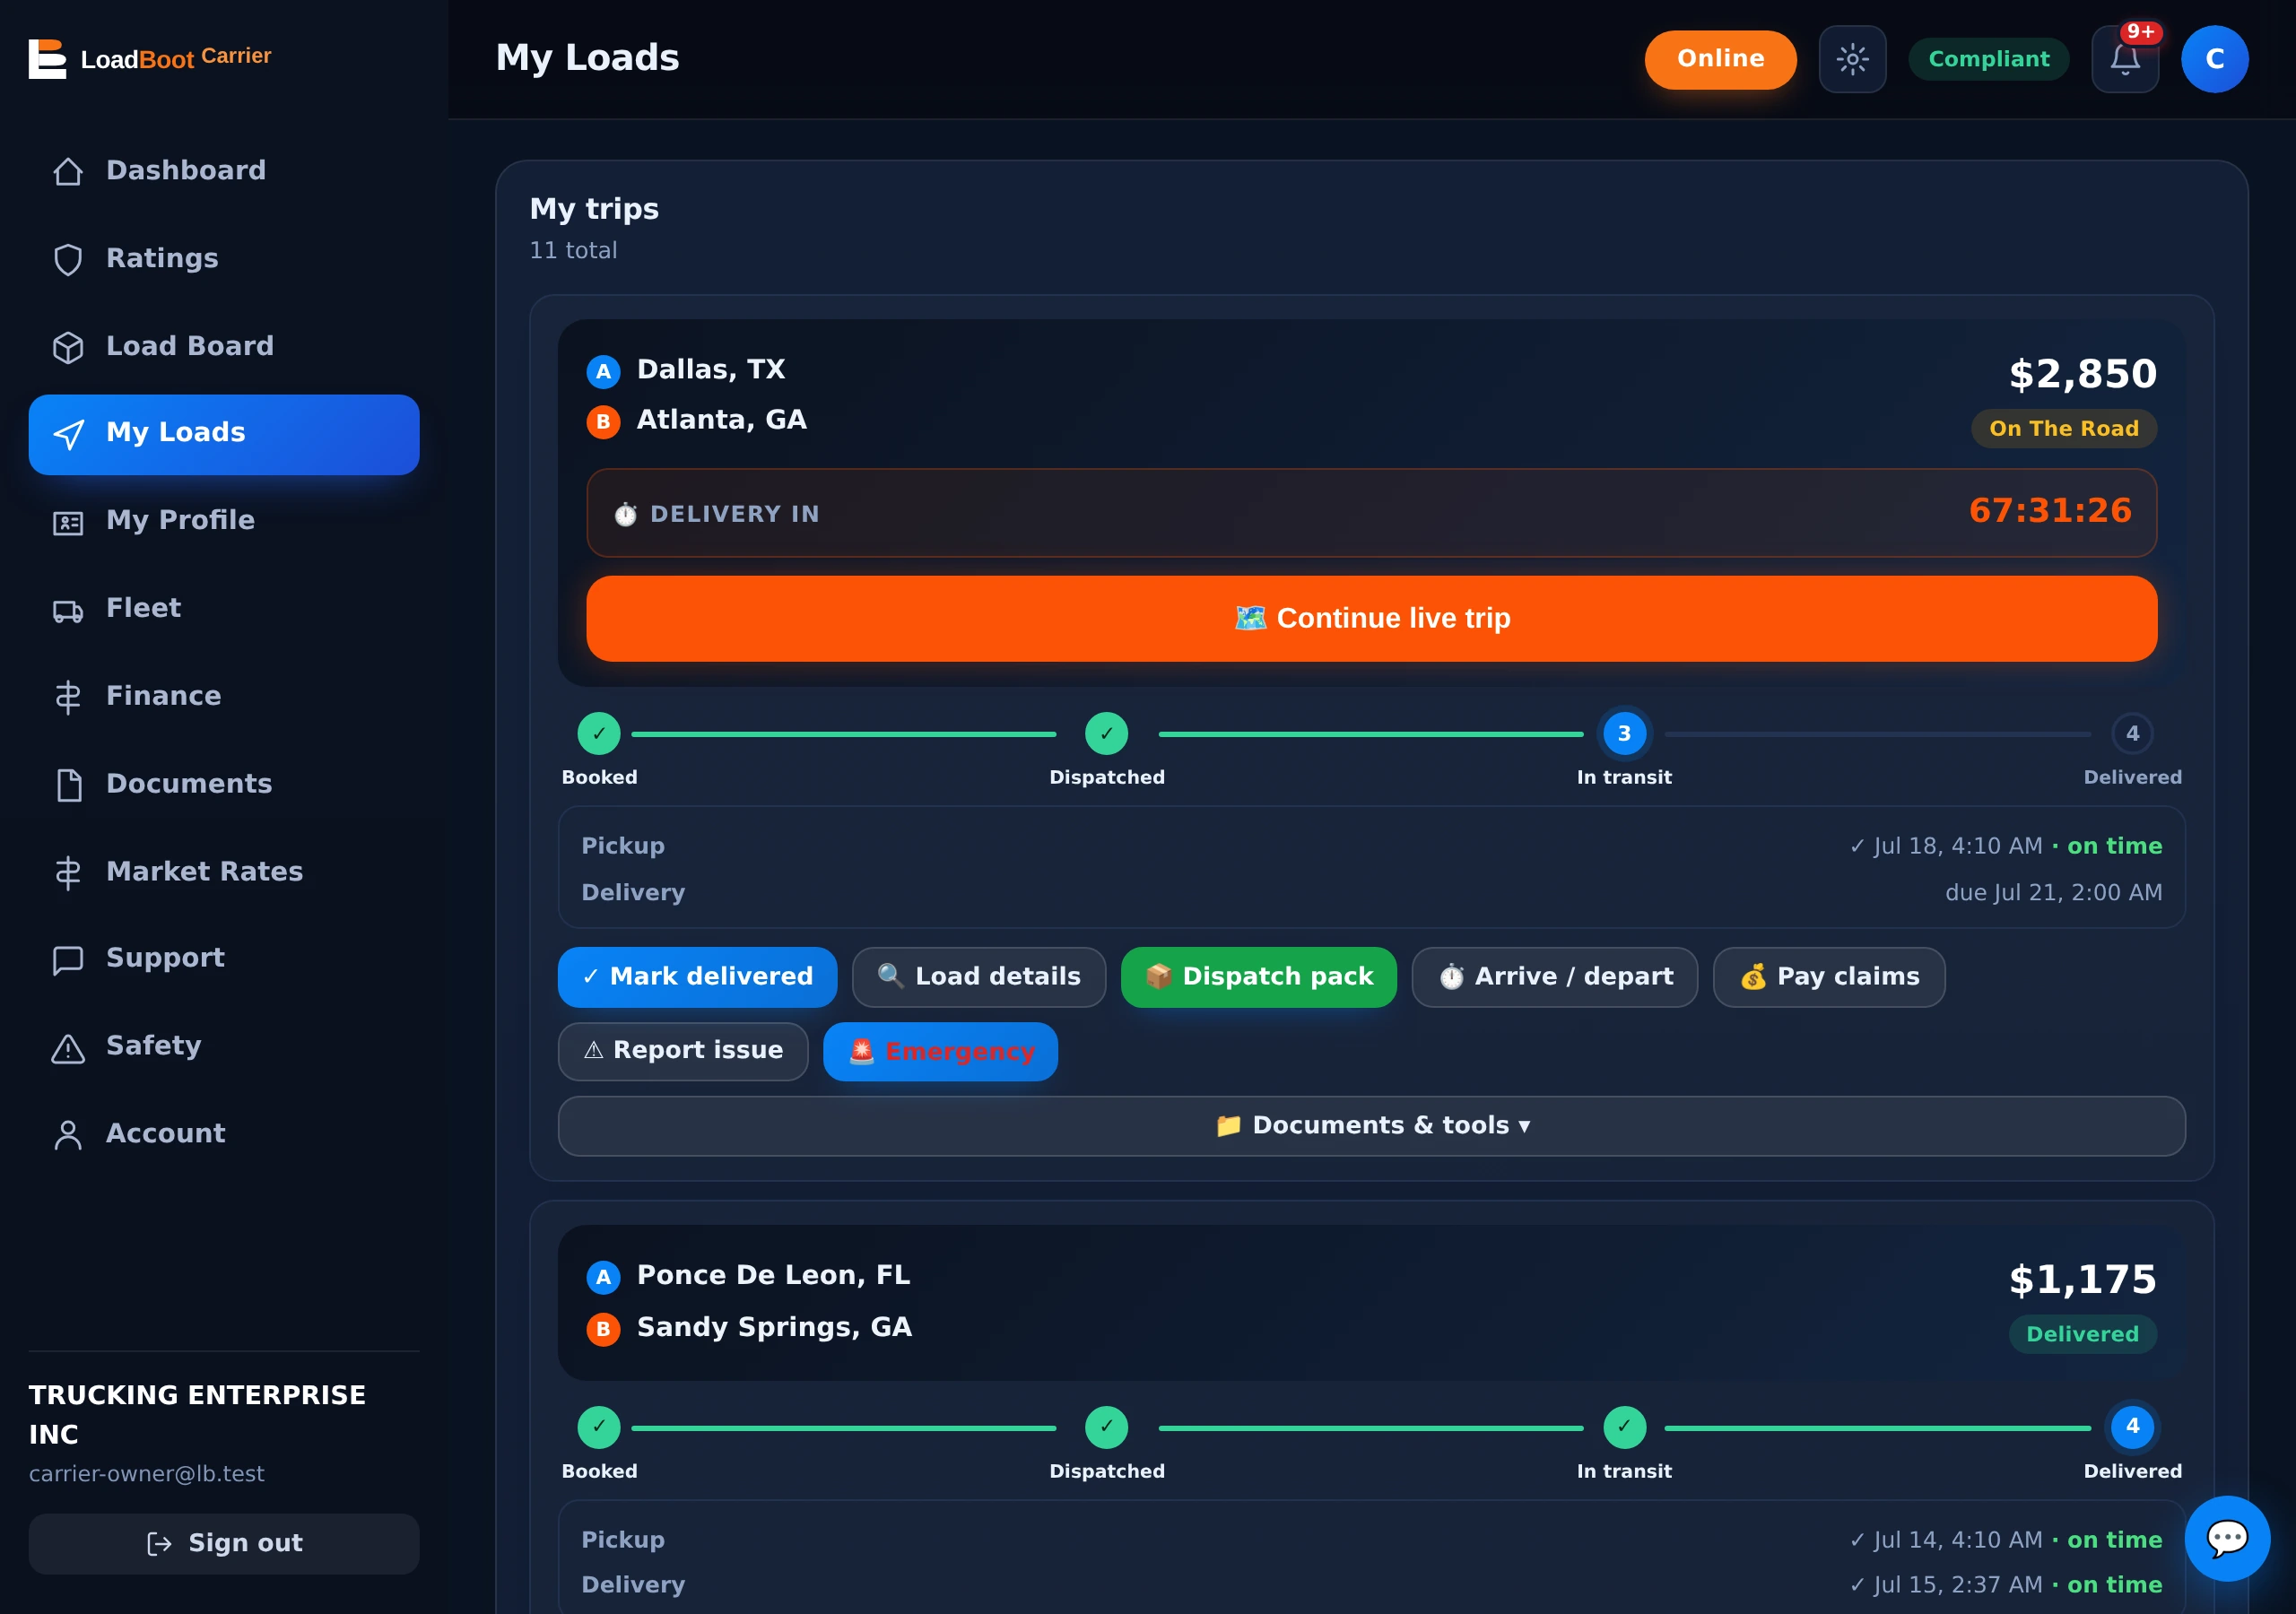The height and width of the screenshot is (1614, 2296).
Task: Expand Documents & tools section
Action: 1371,1126
